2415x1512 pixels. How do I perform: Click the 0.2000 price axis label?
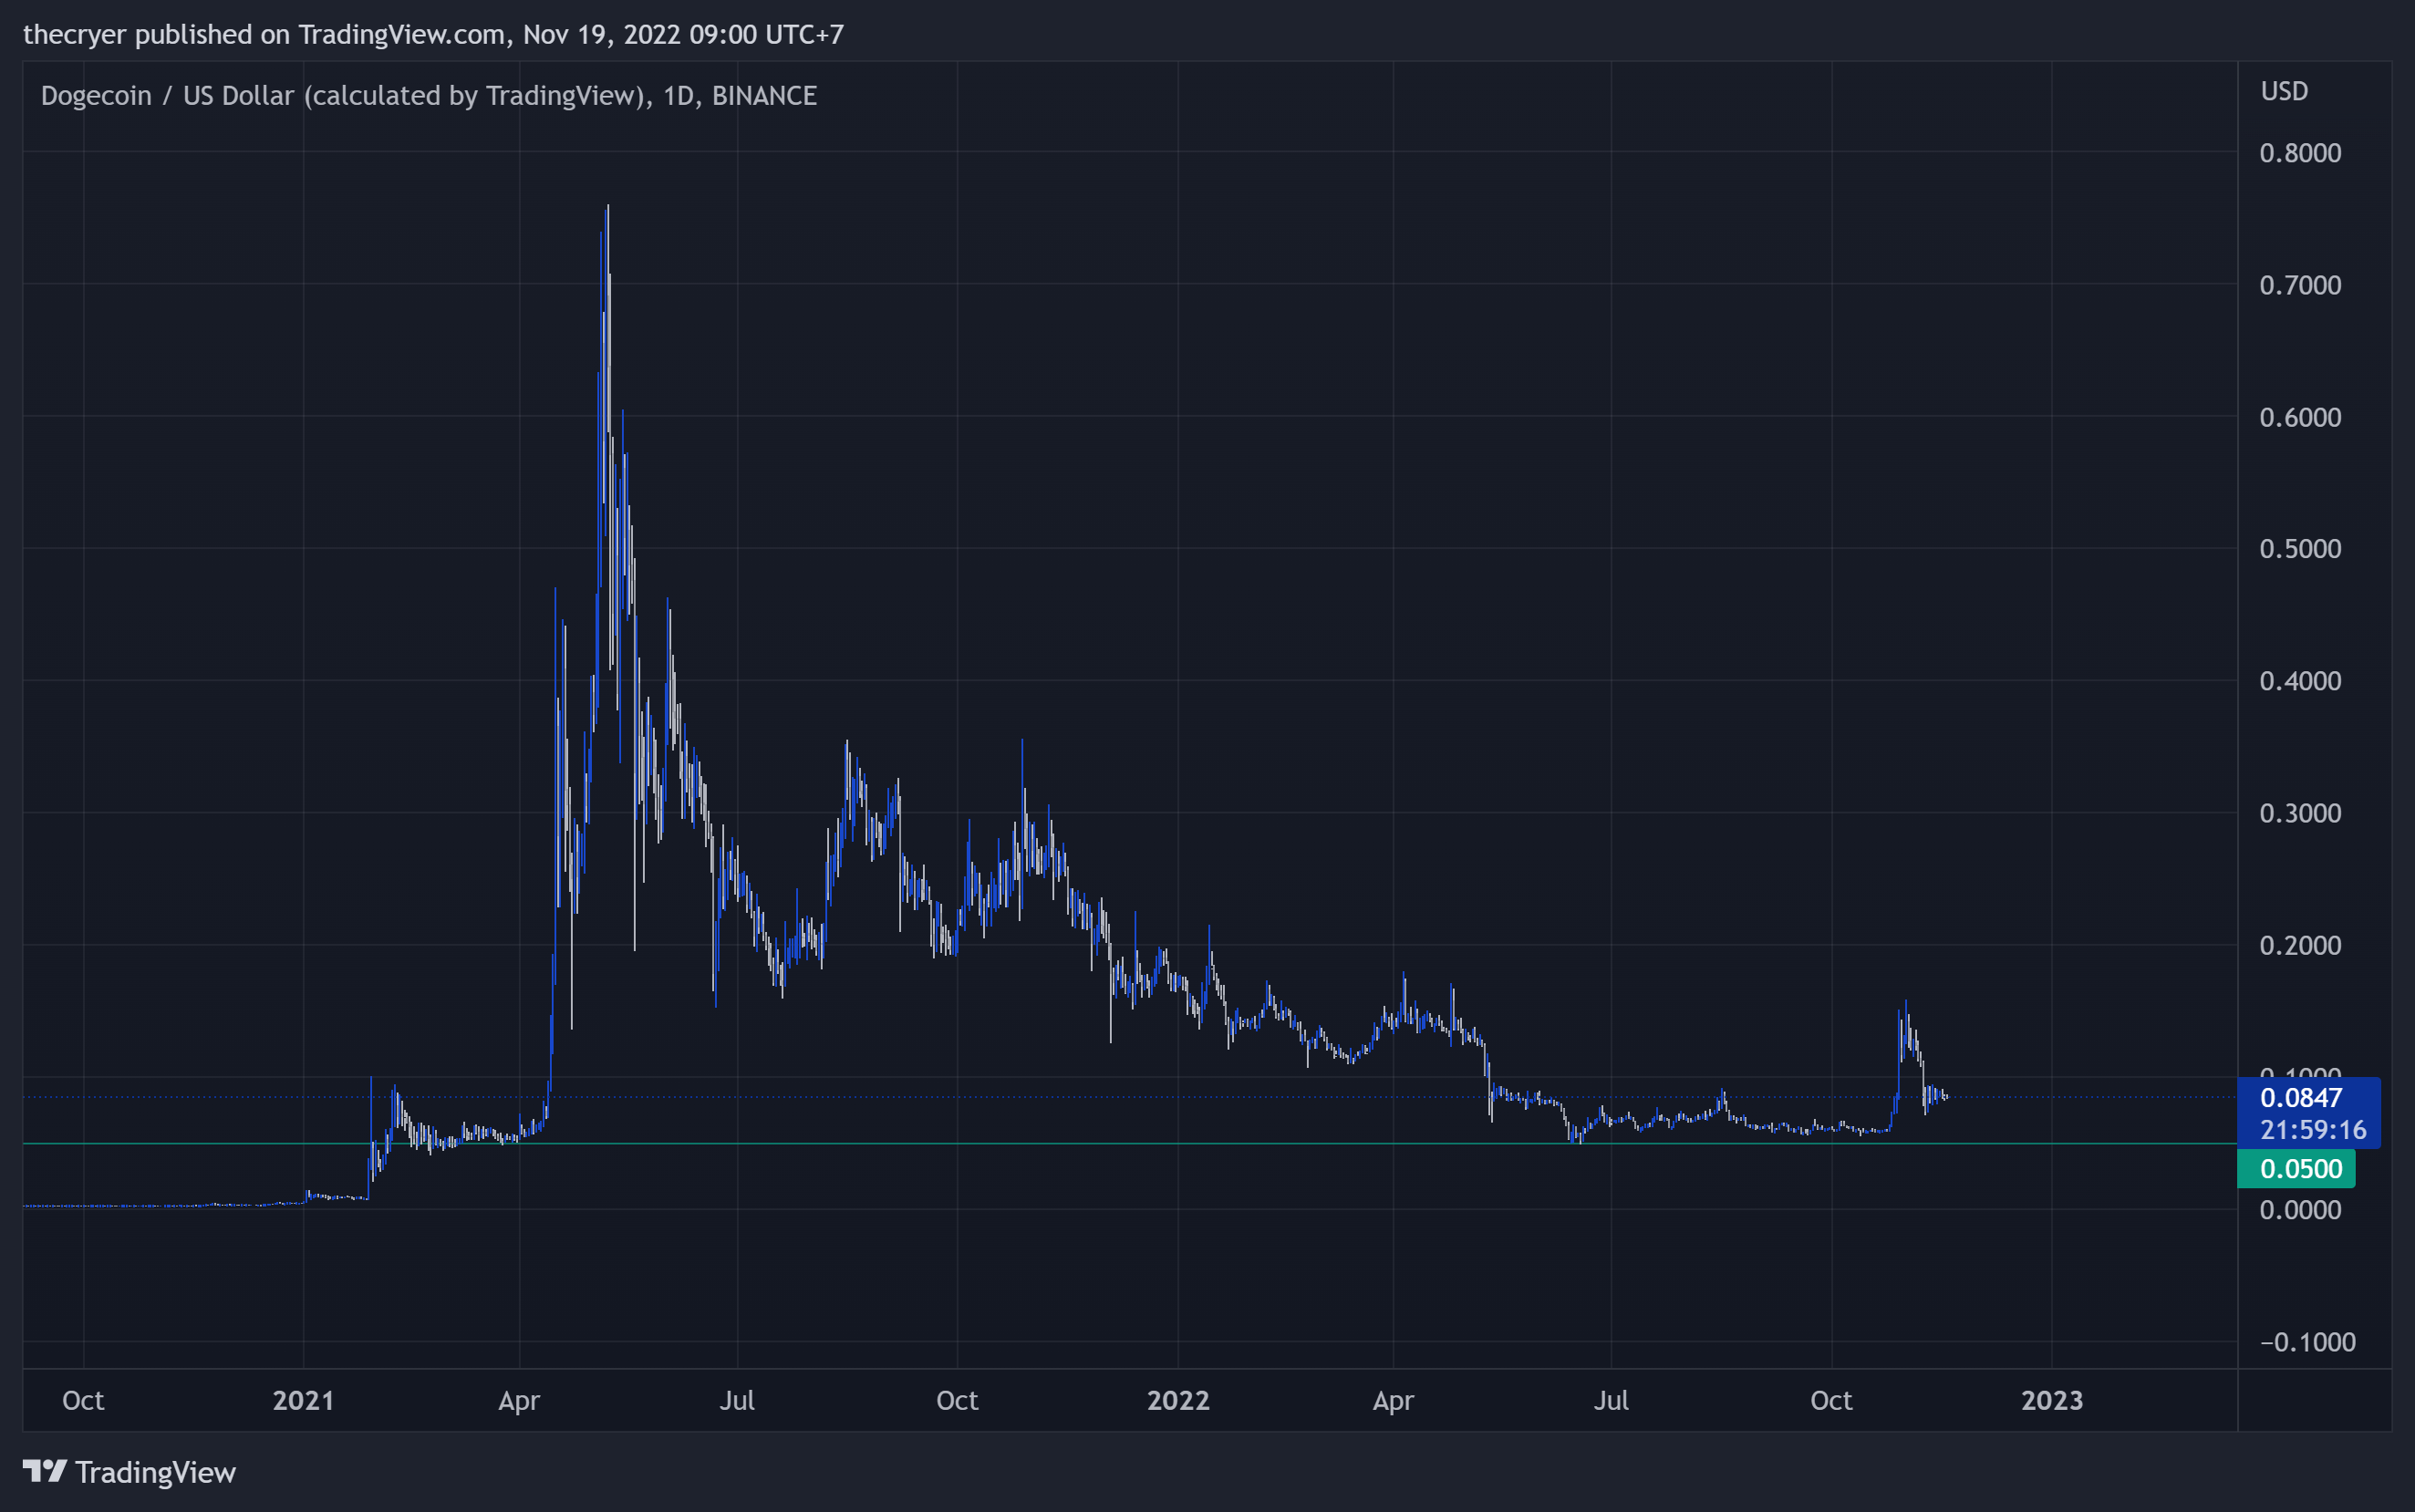tap(2301, 945)
